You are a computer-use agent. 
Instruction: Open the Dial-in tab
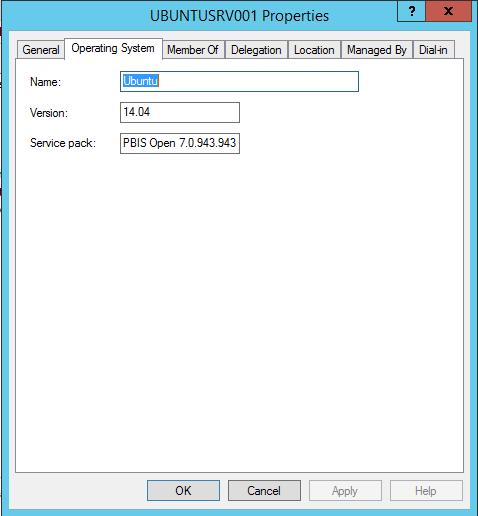point(433,50)
